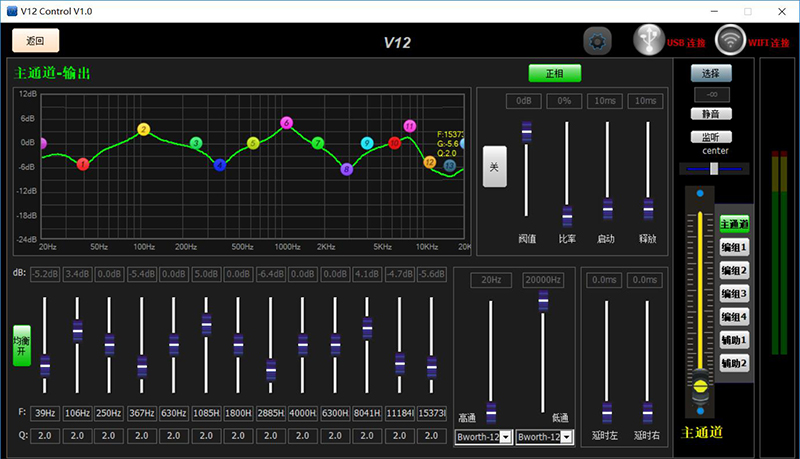Select magenta EQ node 6 on graph
This screenshot has height=459, width=800.
point(286,122)
